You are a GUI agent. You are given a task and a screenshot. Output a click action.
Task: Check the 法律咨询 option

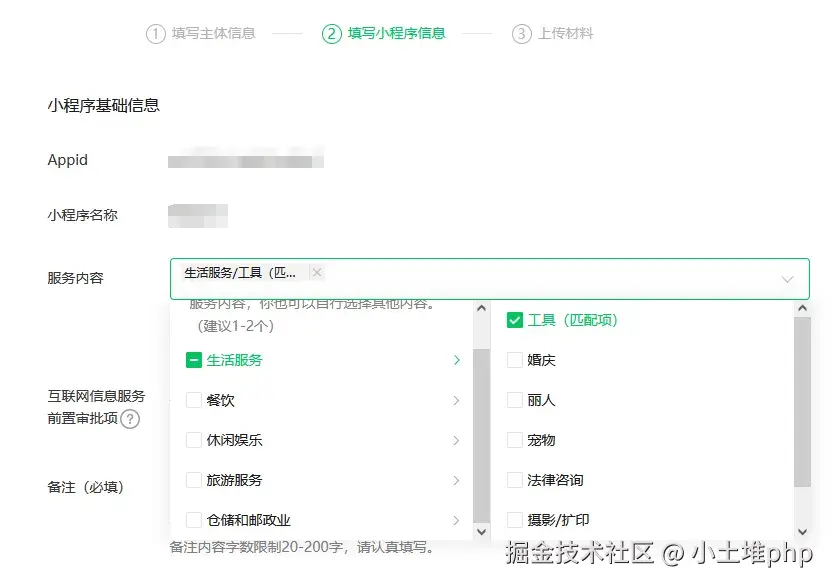tap(517, 480)
